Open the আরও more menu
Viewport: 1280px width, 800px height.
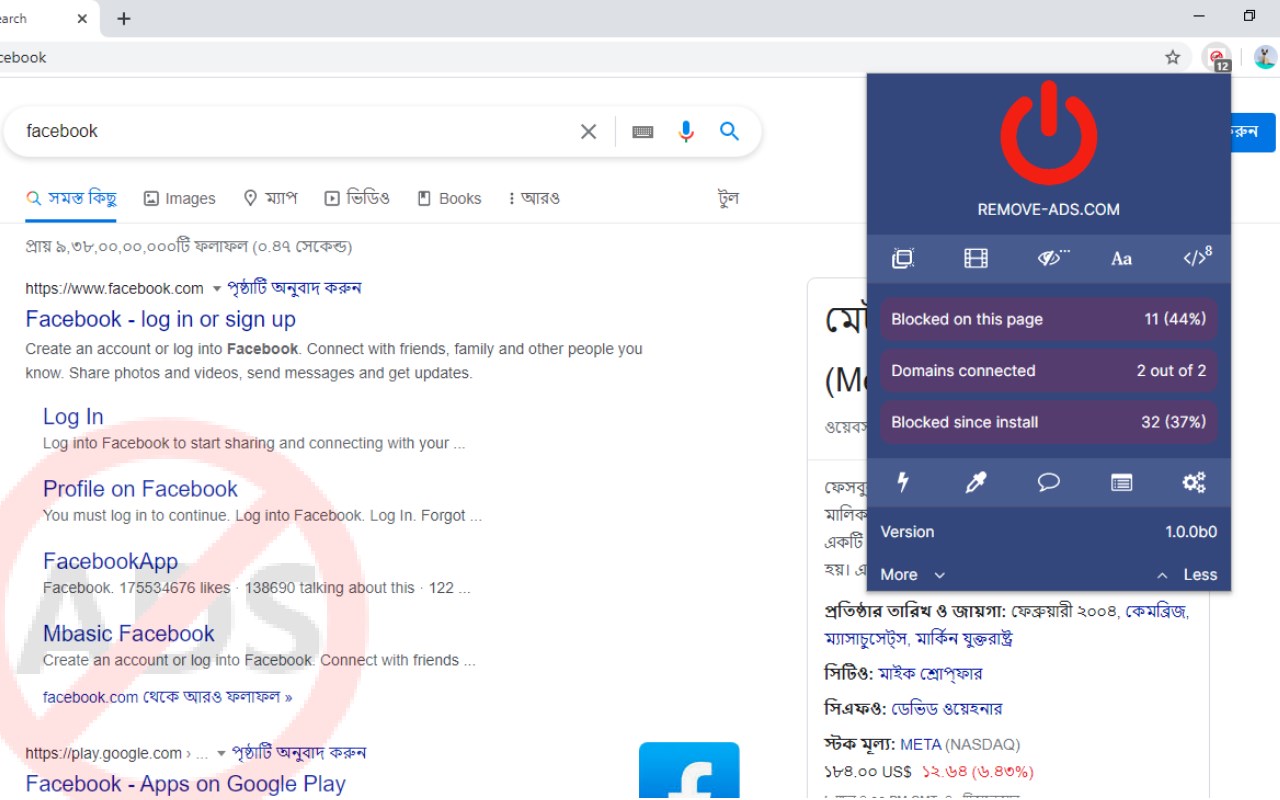coord(534,198)
